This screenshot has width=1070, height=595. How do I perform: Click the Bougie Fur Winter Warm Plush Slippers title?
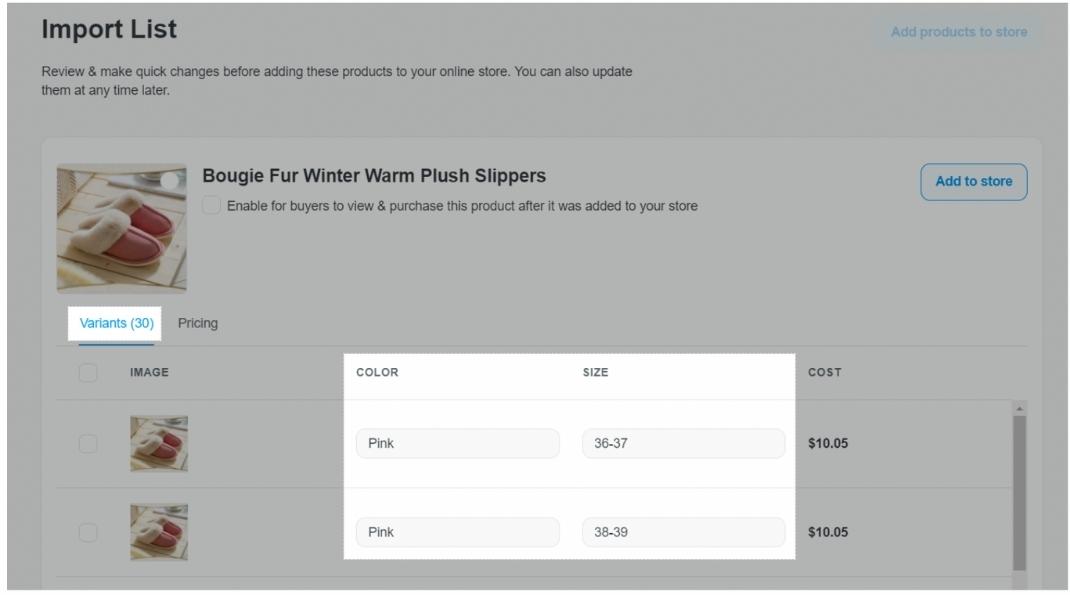374,176
